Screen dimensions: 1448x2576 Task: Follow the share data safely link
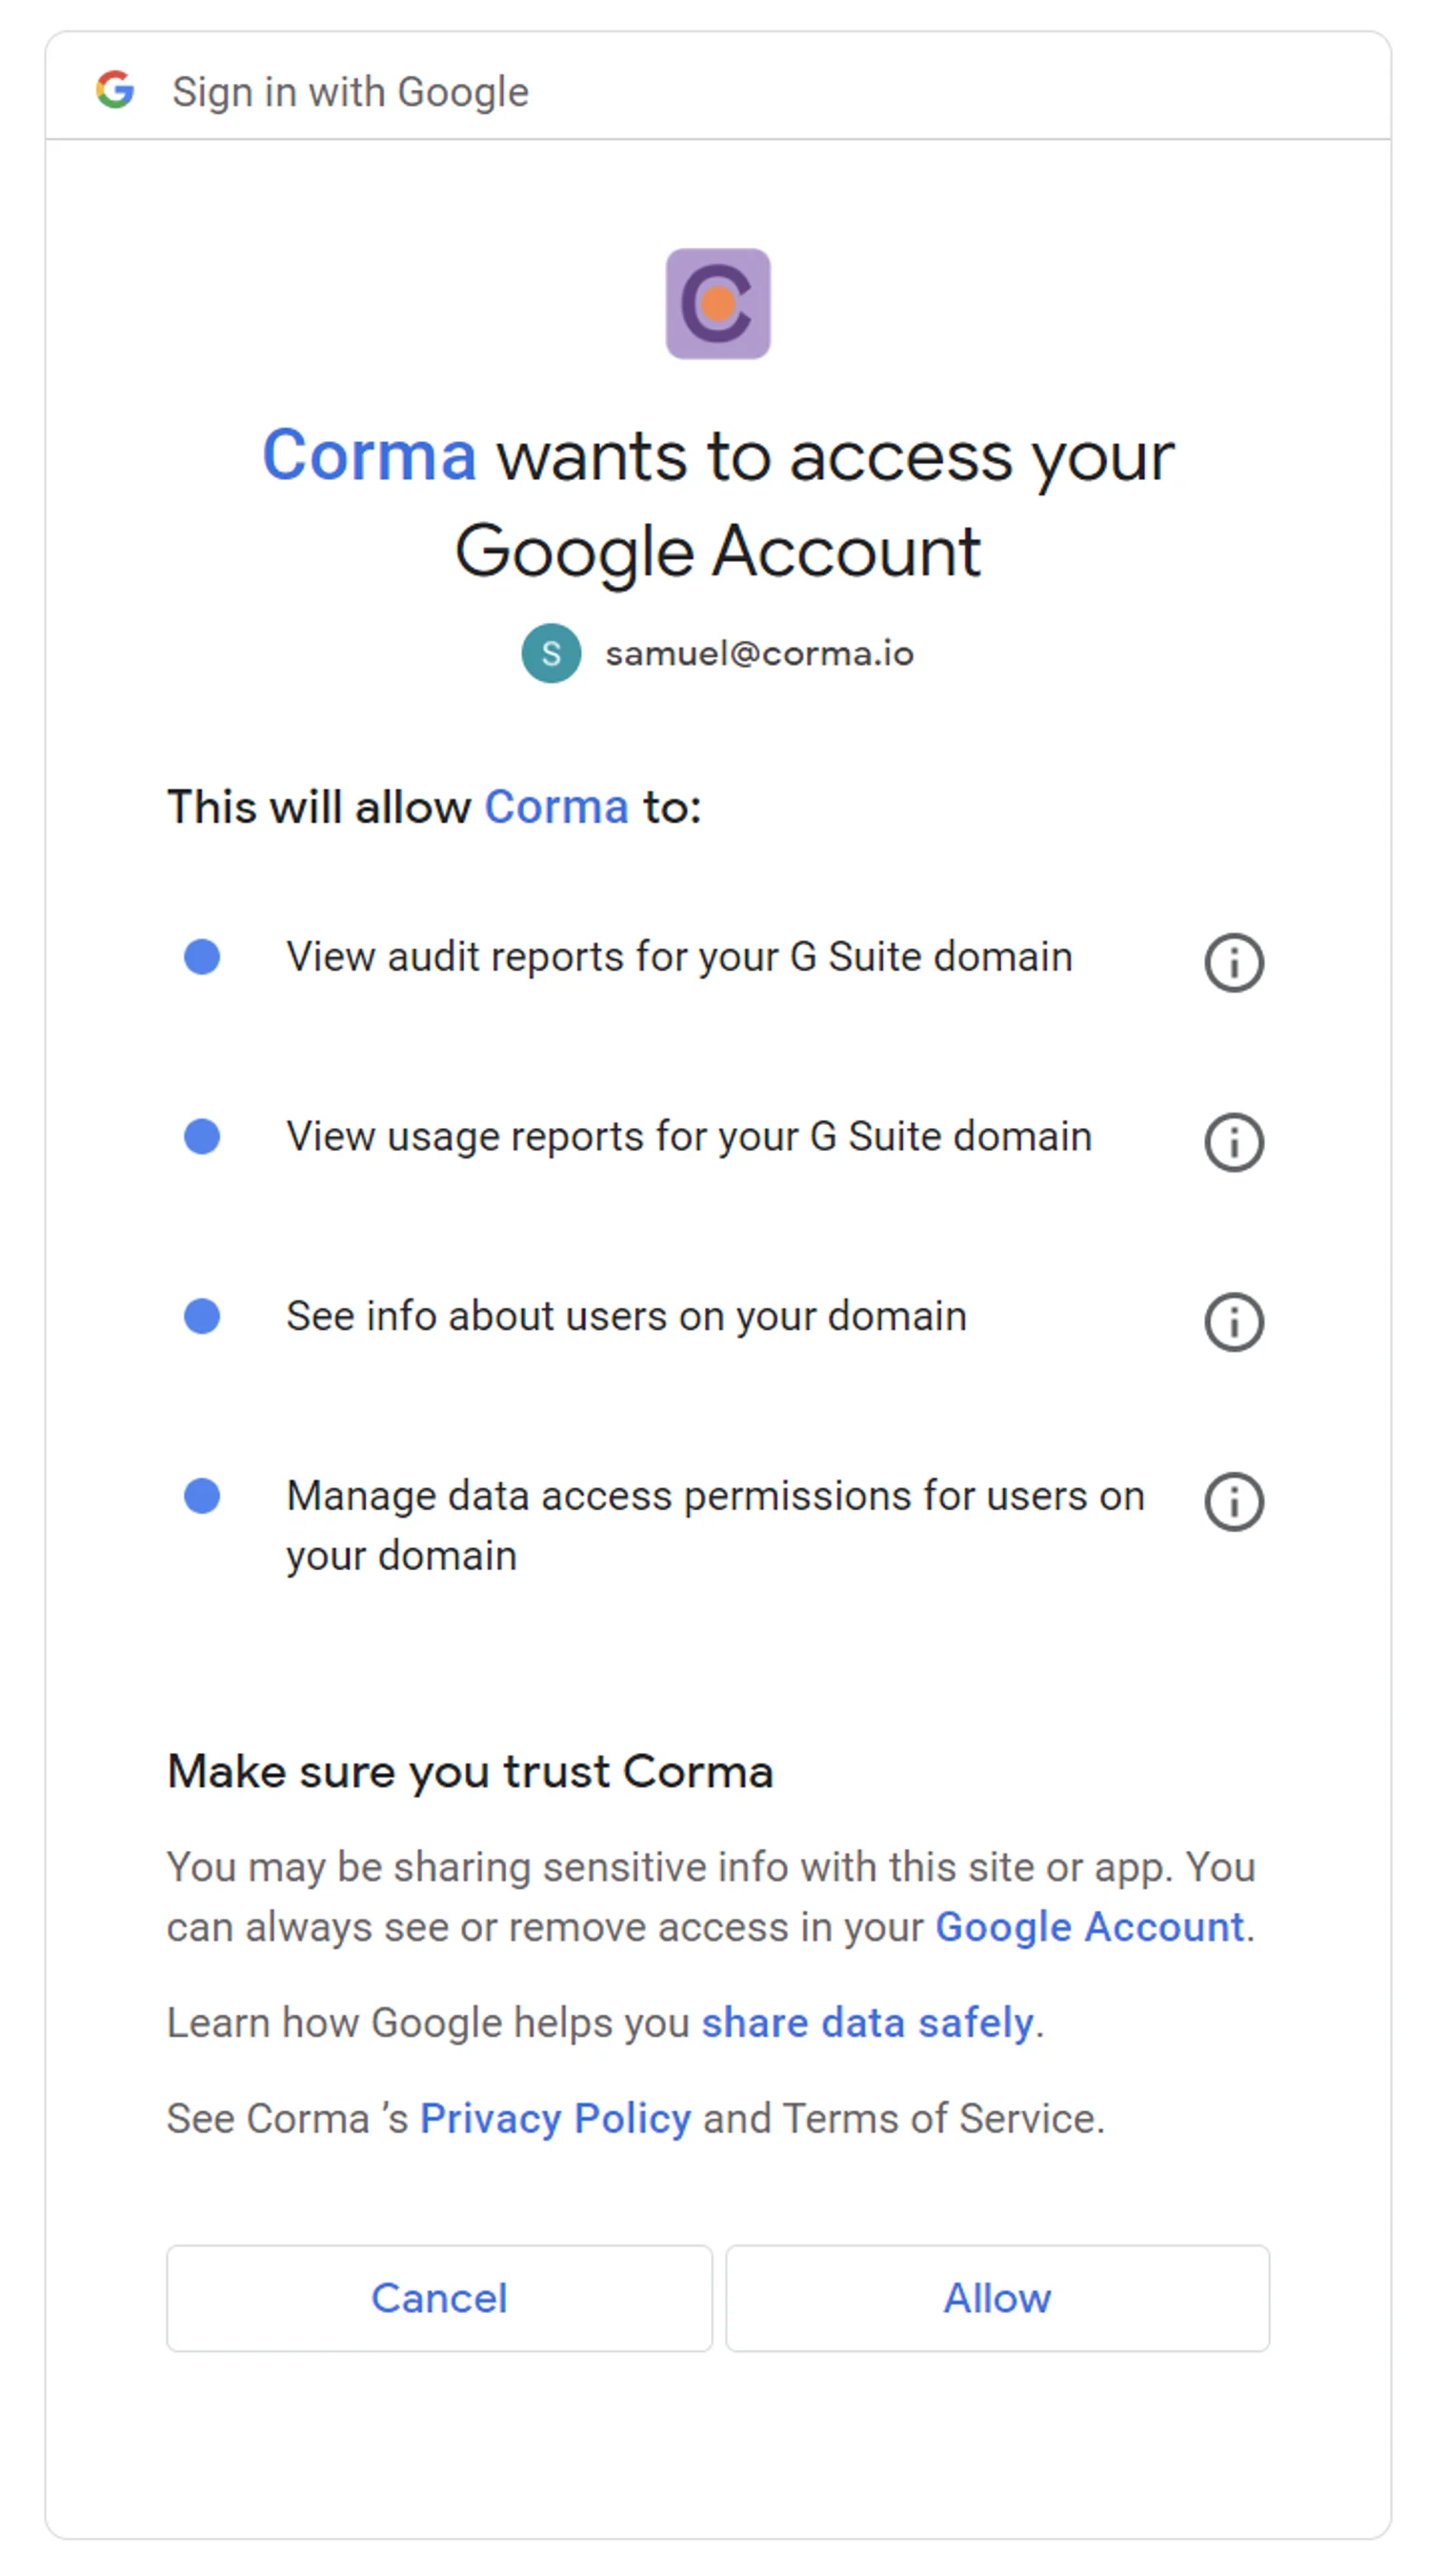point(867,2022)
